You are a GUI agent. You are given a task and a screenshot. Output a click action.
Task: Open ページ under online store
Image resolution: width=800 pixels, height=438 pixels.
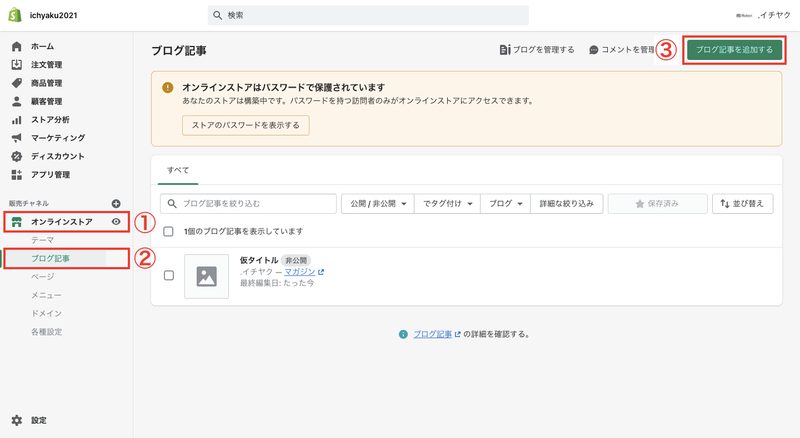pyautogui.click(x=42, y=277)
